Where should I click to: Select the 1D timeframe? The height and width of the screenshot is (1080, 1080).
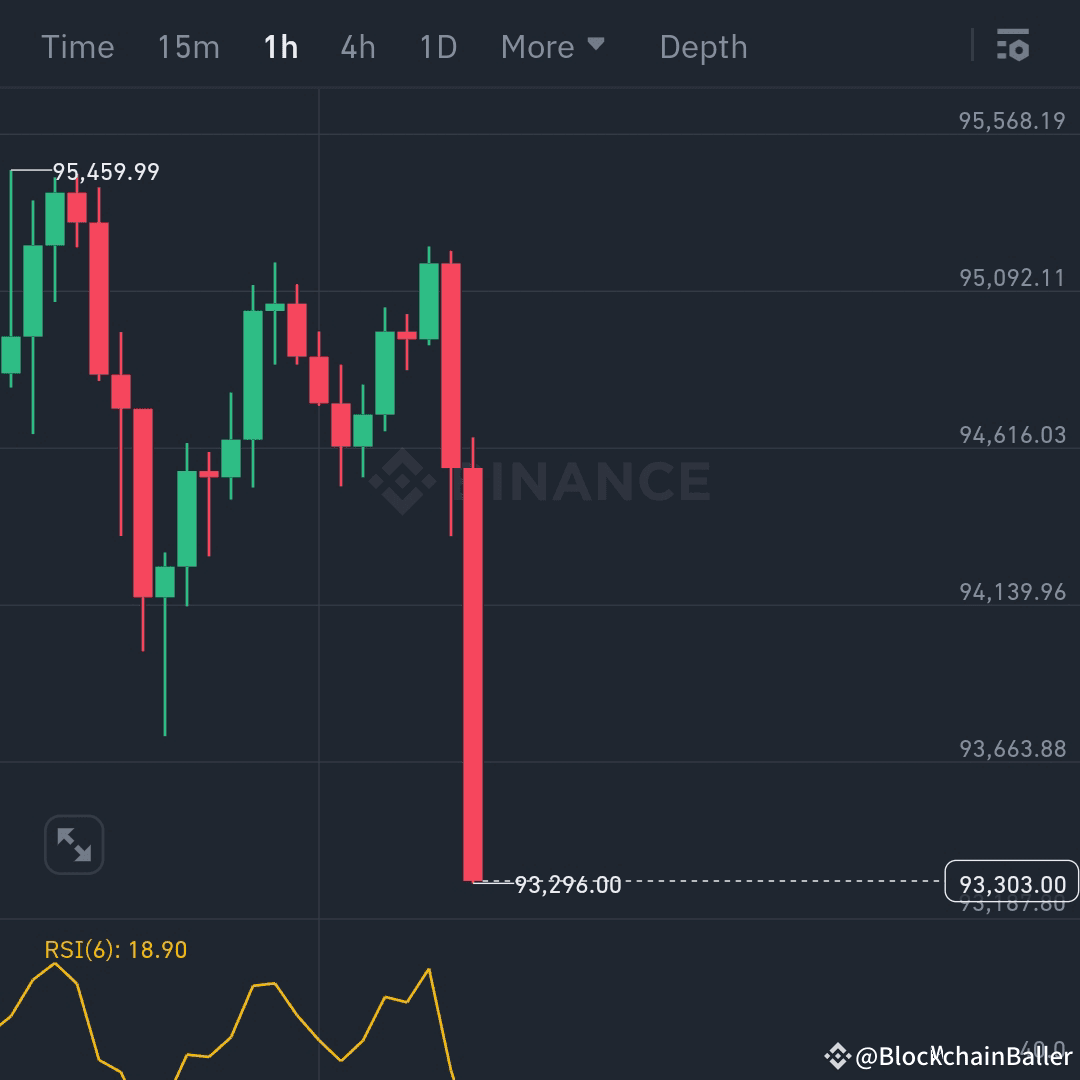[x=437, y=46]
